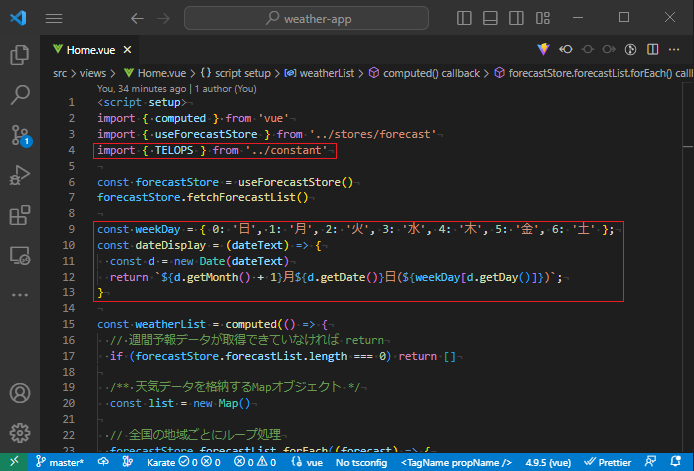Screen dimensions: 694x471
Task: Close the Home.vue tab
Action: tap(127, 50)
